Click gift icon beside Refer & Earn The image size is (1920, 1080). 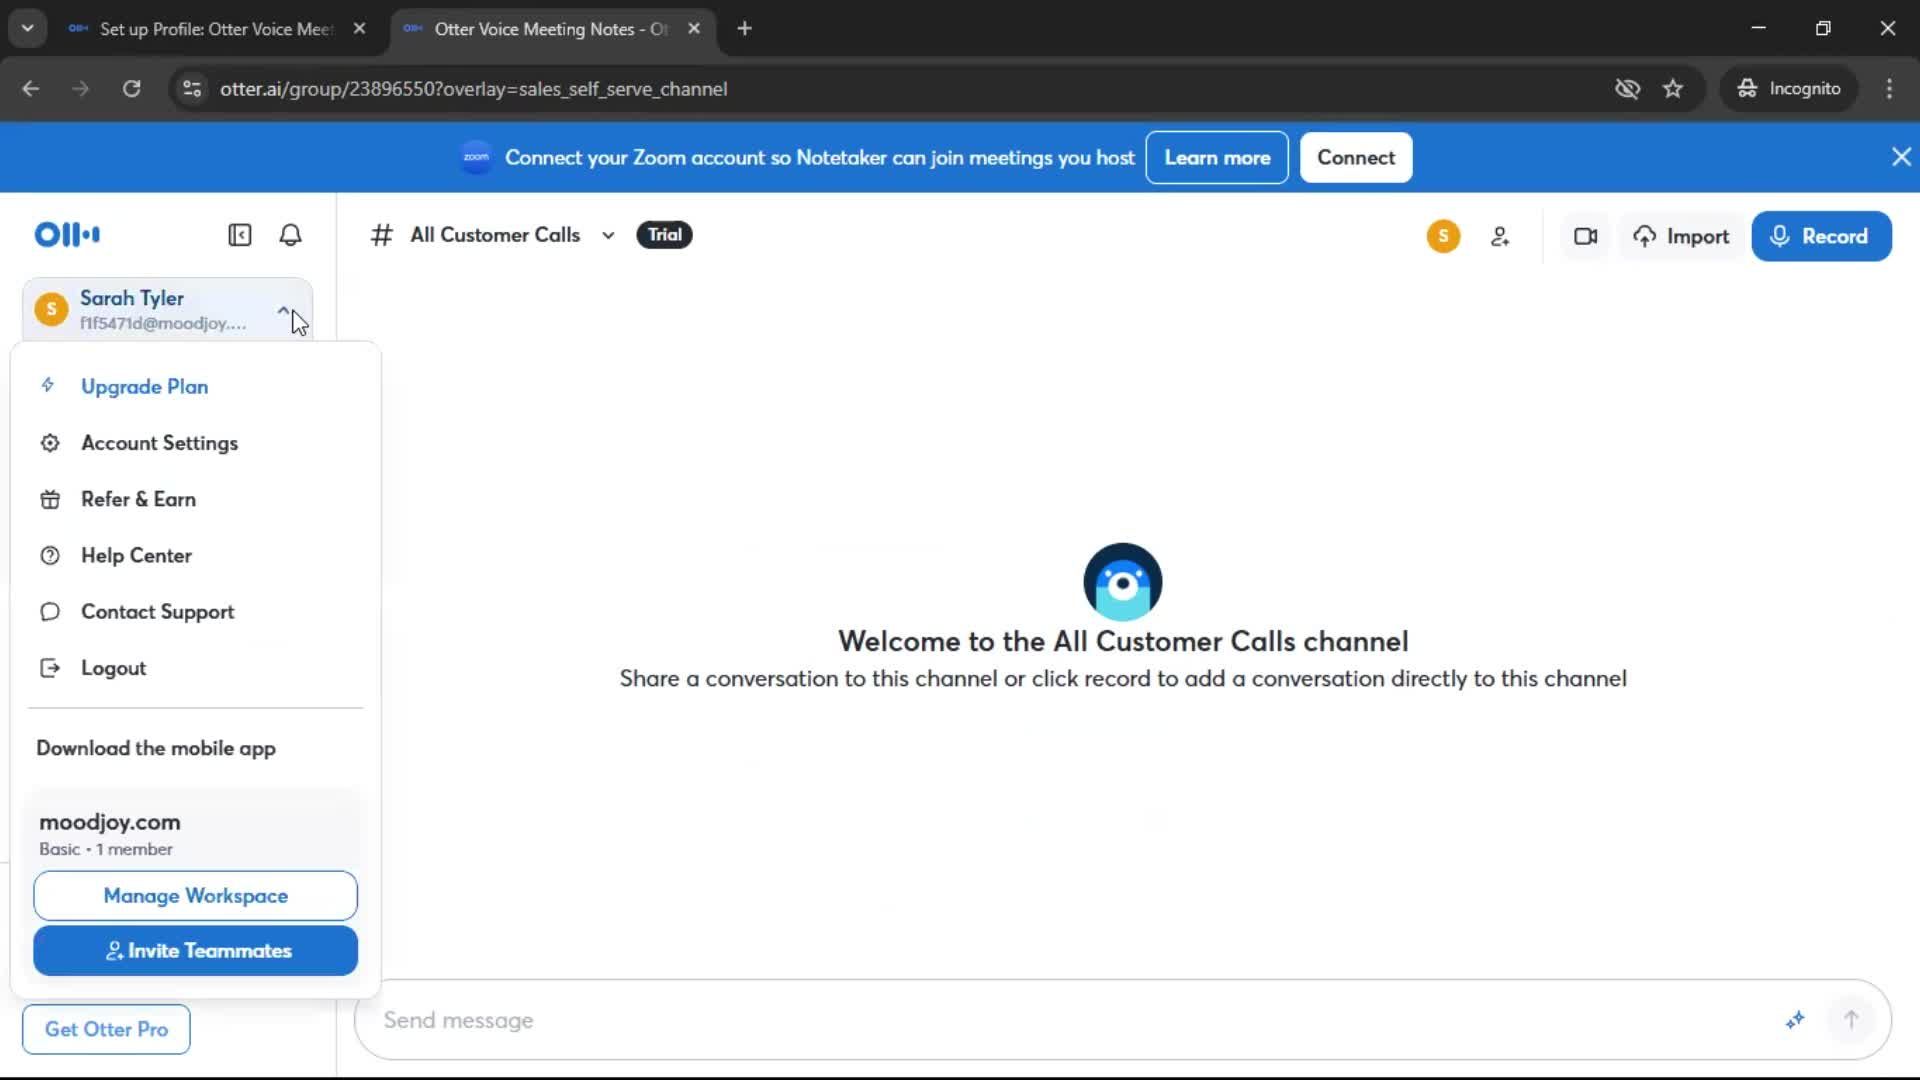point(50,499)
